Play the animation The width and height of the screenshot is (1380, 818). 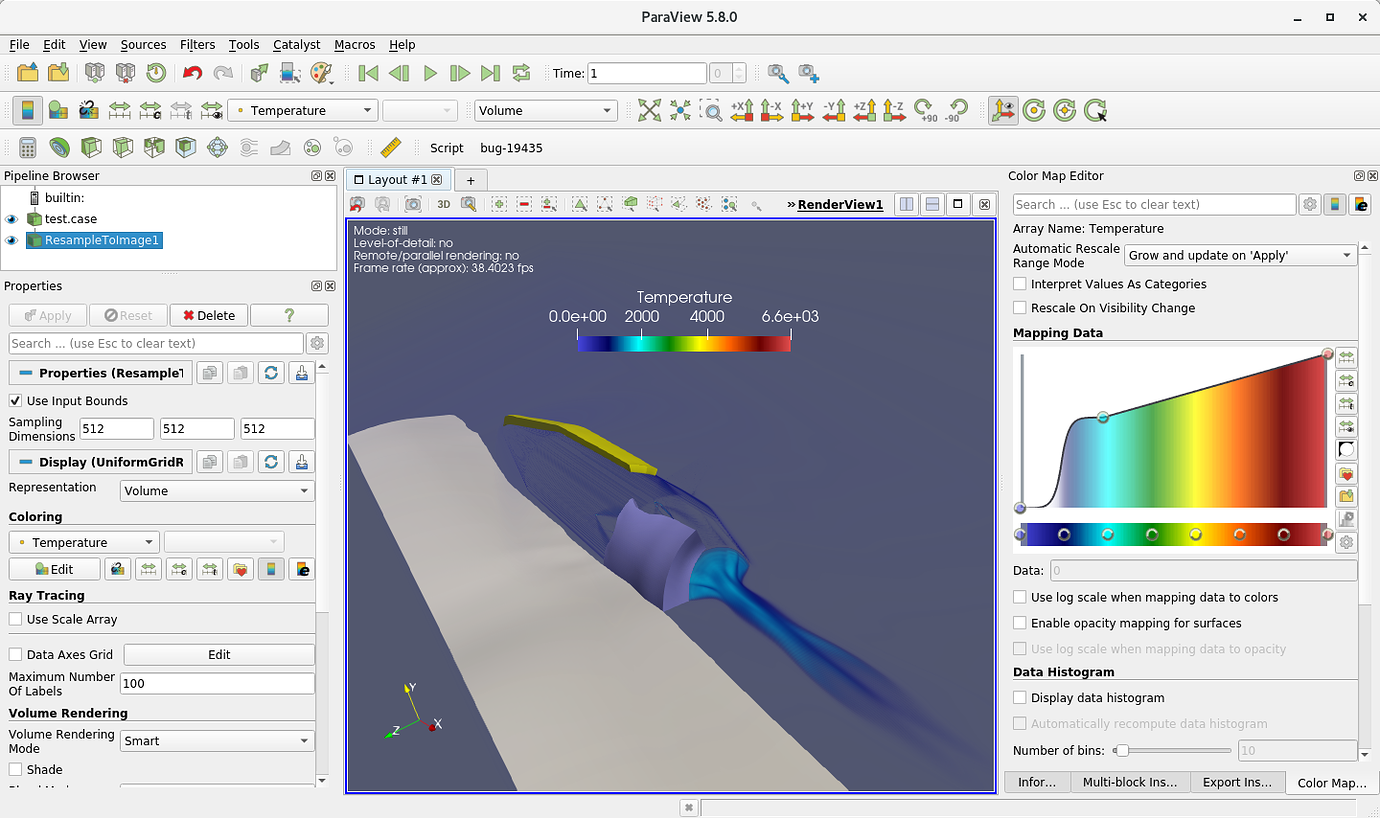pyautogui.click(x=430, y=73)
